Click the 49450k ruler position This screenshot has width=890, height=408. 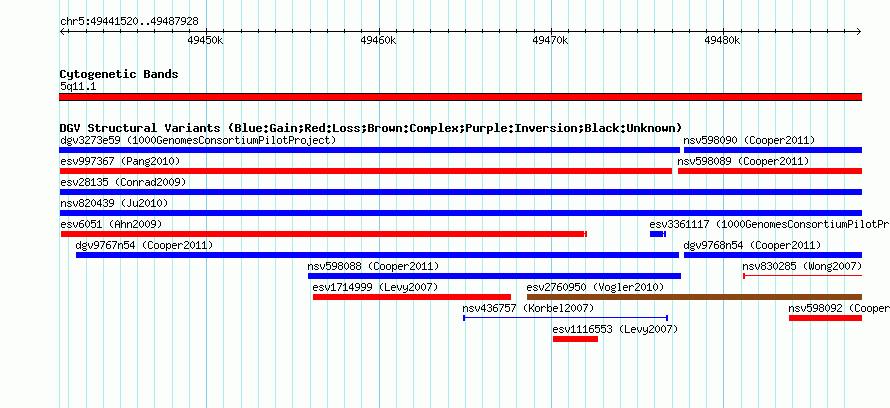[x=205, y=40]
